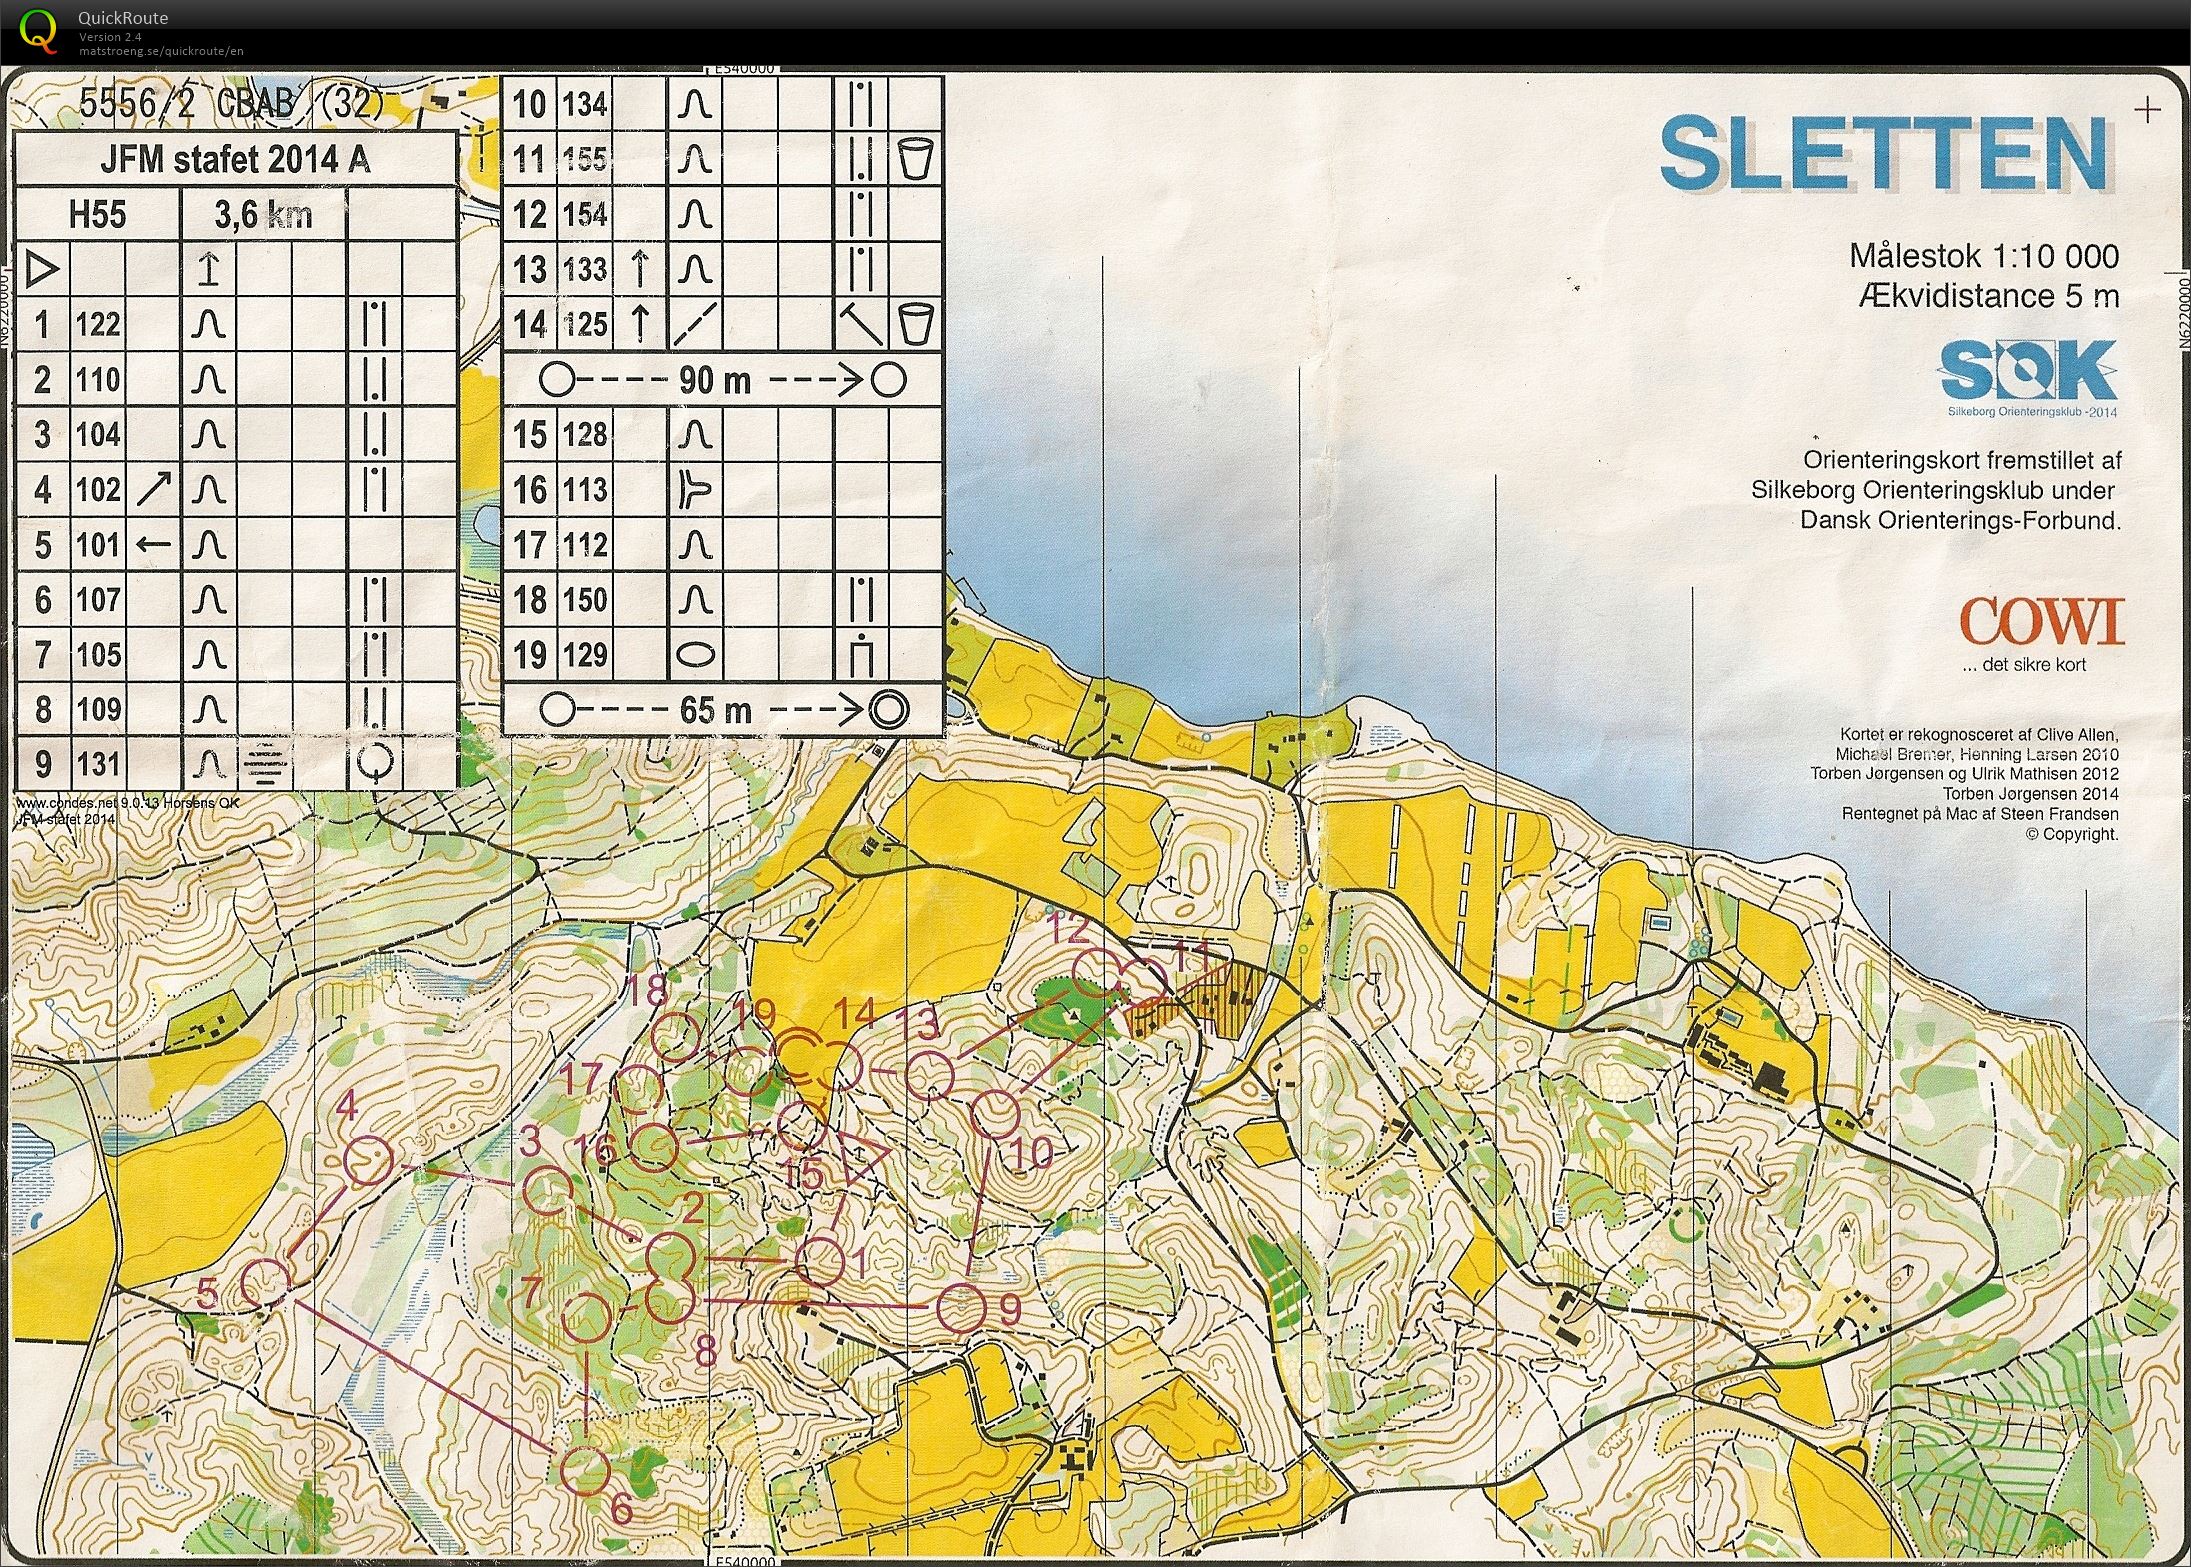Click the 'JFM stafet 2014 A' header
The image size is (2191, 1567).
point(236,160)
